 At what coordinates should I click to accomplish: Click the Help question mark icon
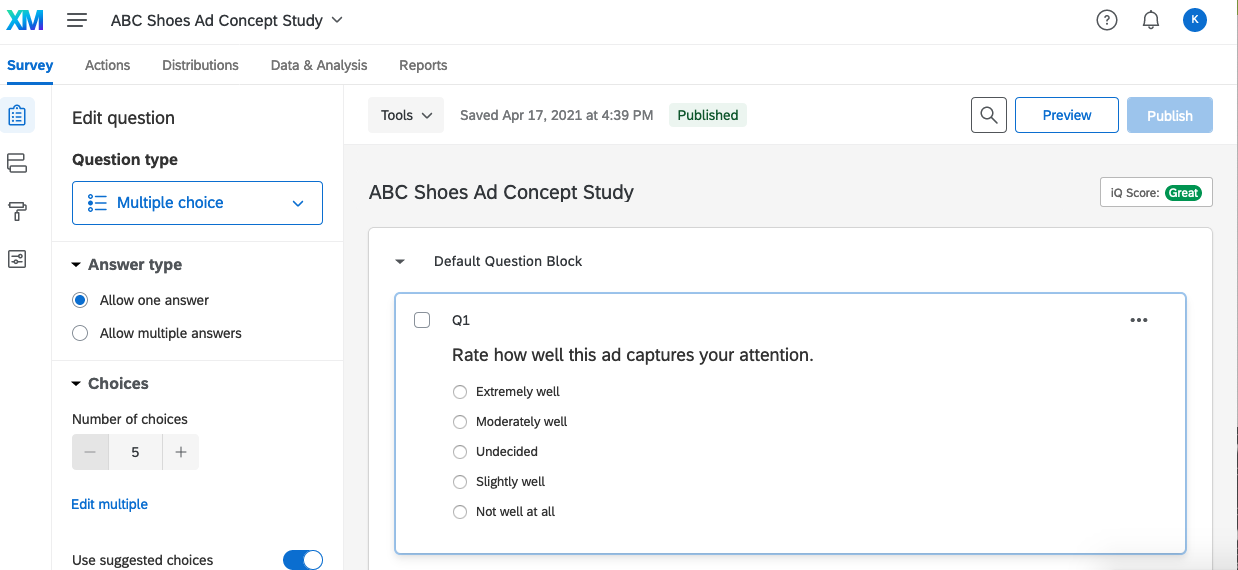[x=1106, y=20]
